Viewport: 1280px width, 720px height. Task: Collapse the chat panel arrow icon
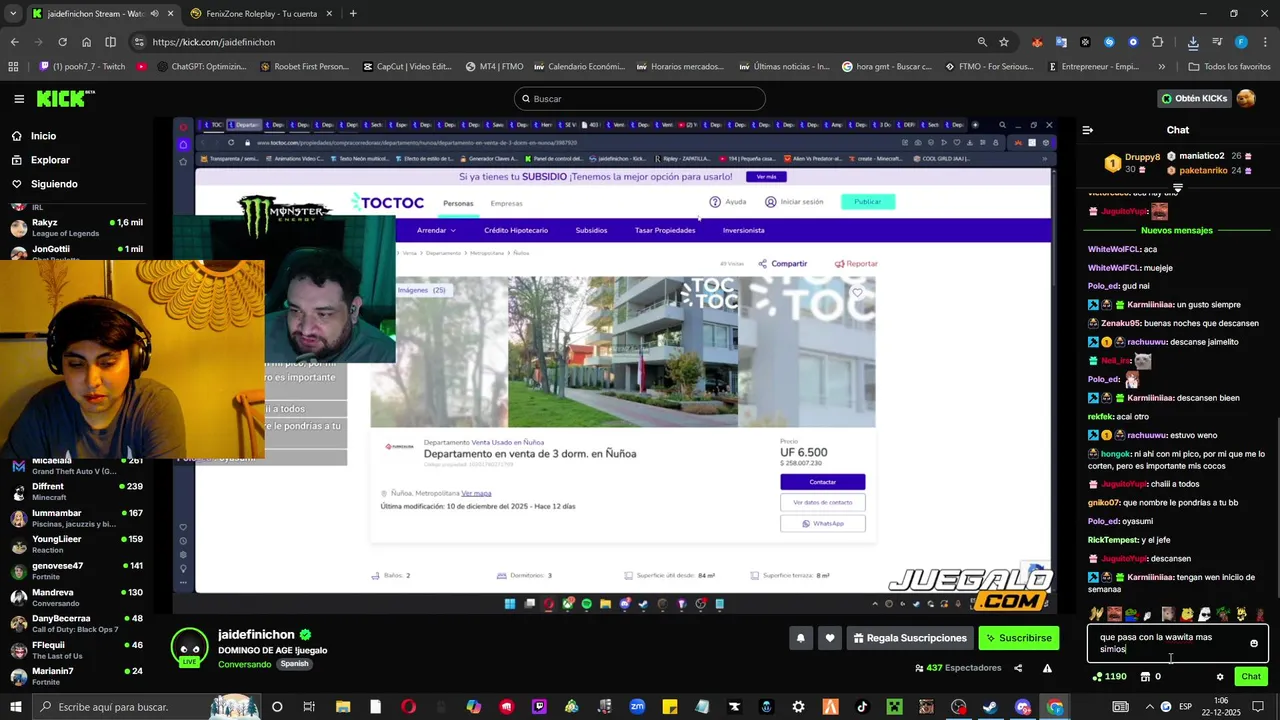coord(1088,130)
